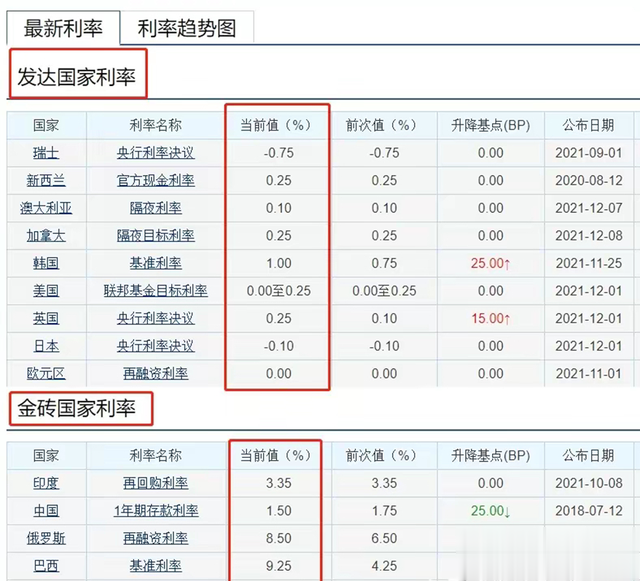Switch to the 最新利率 tab
Image resolution: width=640 pixels, height=581 pixels.
[63, 29]
